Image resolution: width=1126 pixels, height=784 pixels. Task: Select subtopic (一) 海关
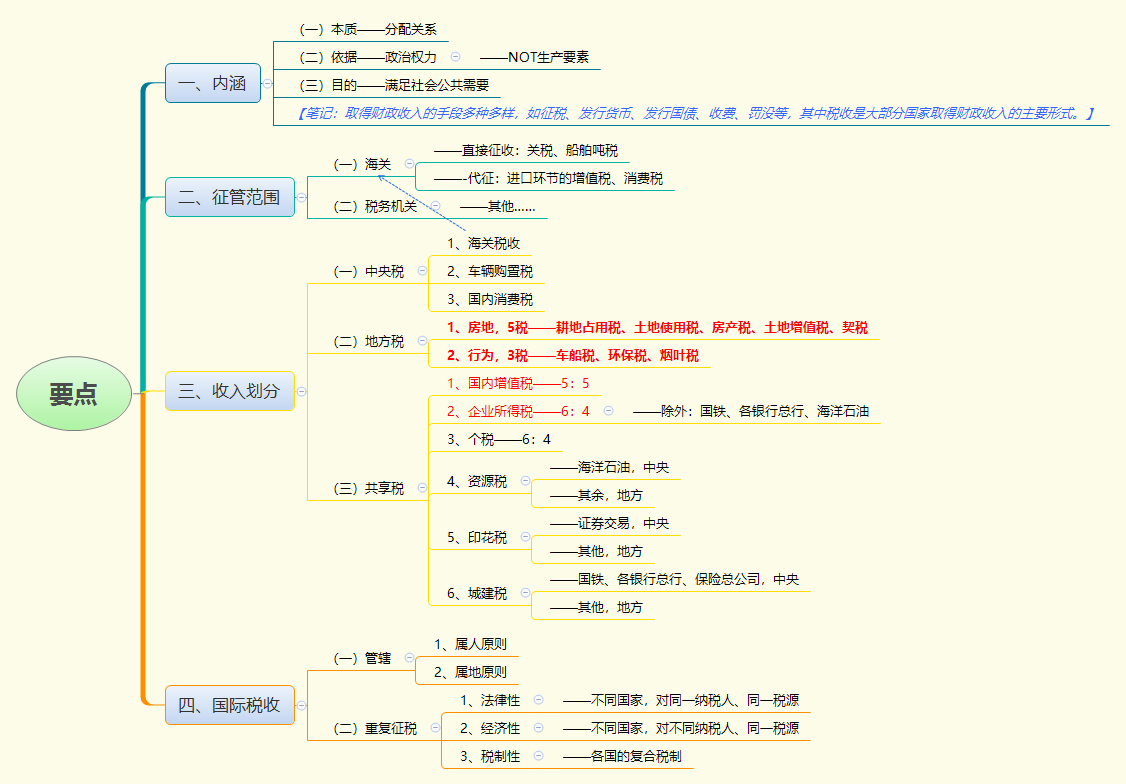[362, 164]
